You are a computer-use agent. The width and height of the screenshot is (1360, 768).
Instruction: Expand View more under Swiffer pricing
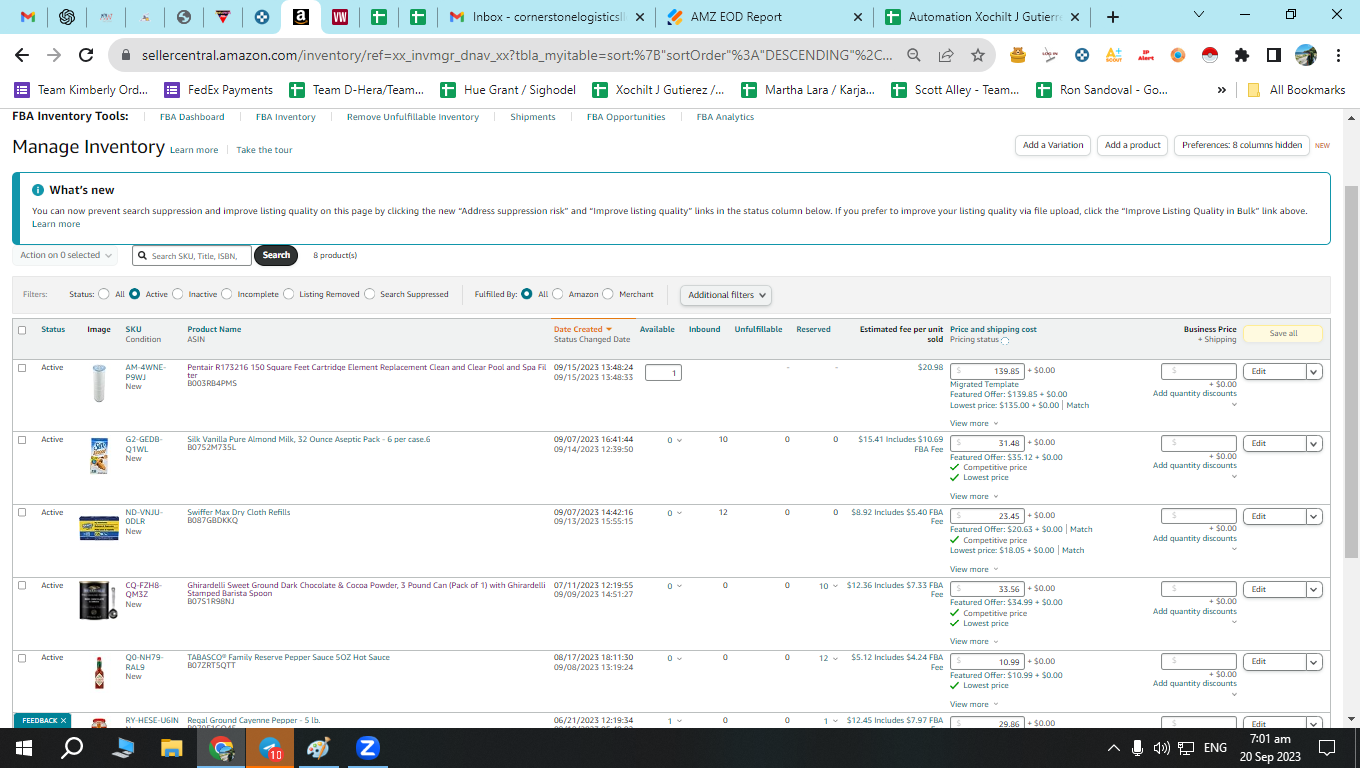pos(972,569)
